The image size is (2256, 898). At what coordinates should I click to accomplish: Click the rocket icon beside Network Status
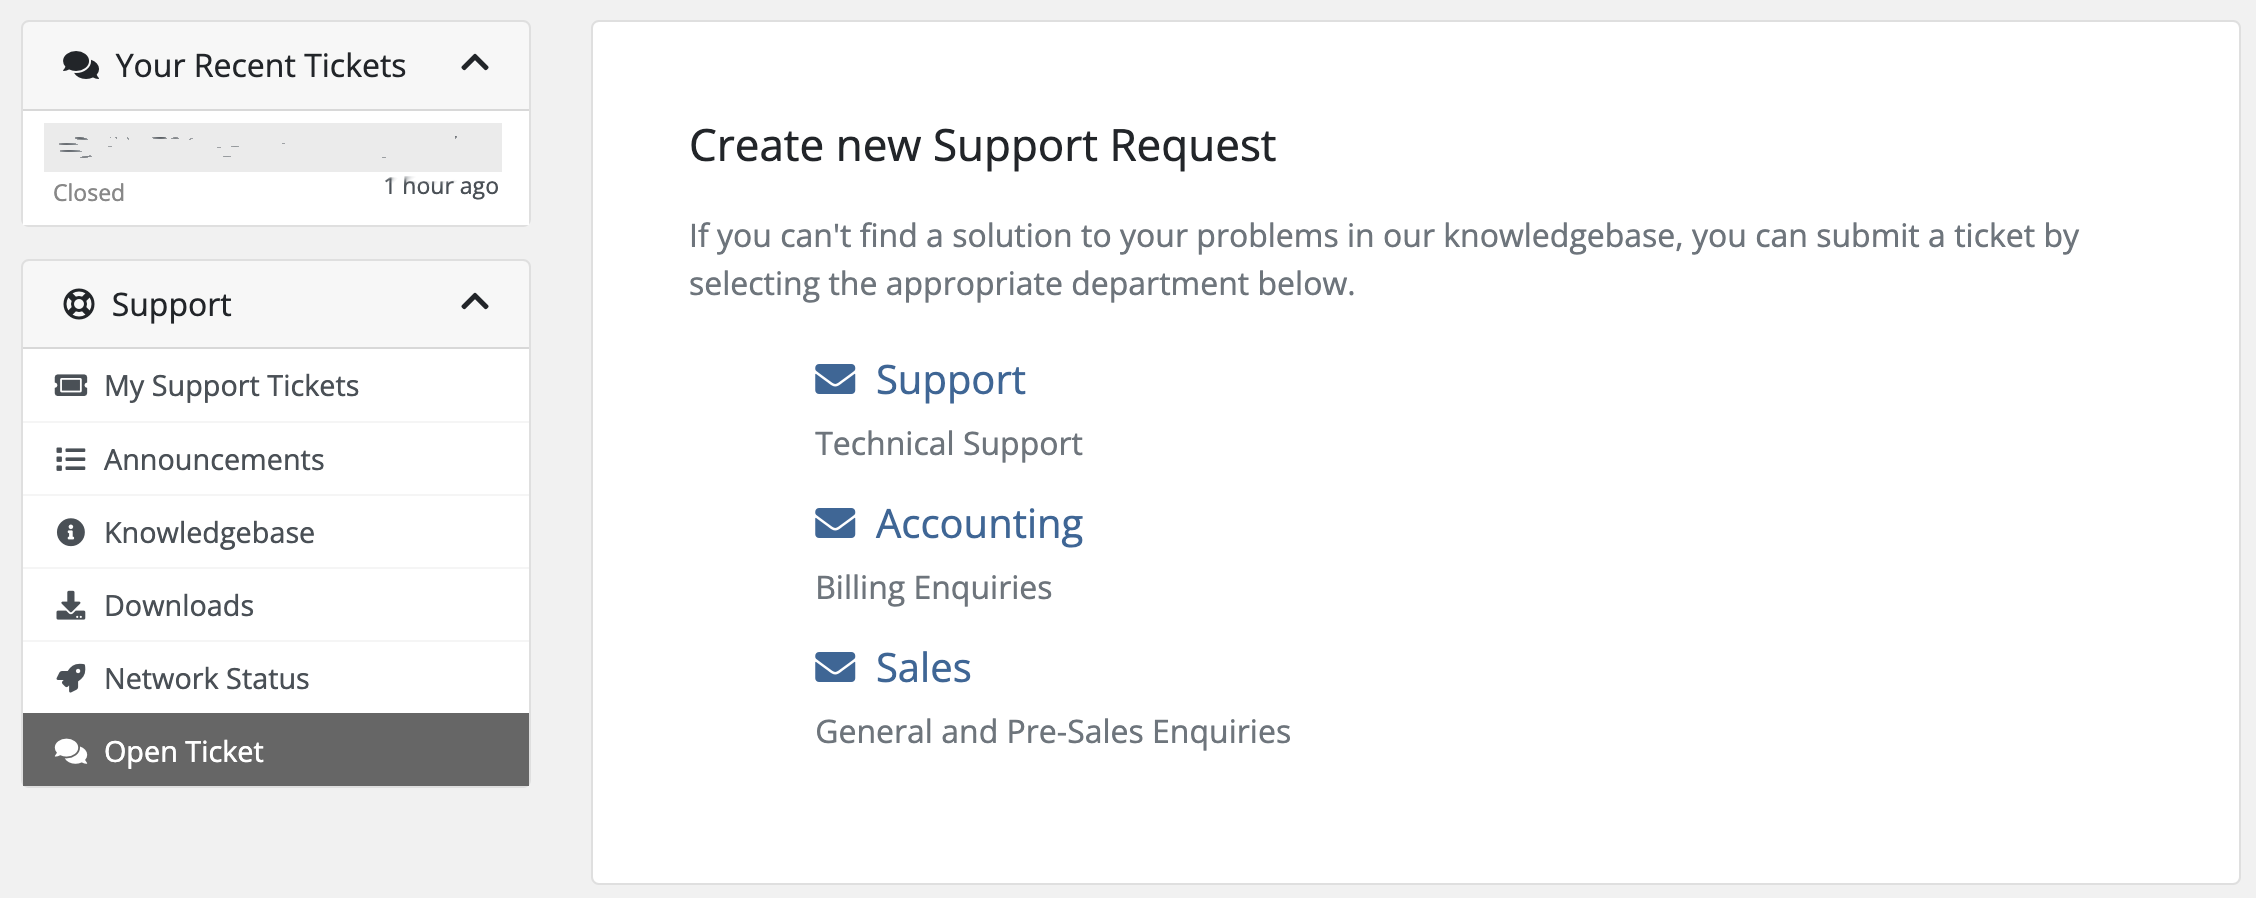[x=70, y=678]
